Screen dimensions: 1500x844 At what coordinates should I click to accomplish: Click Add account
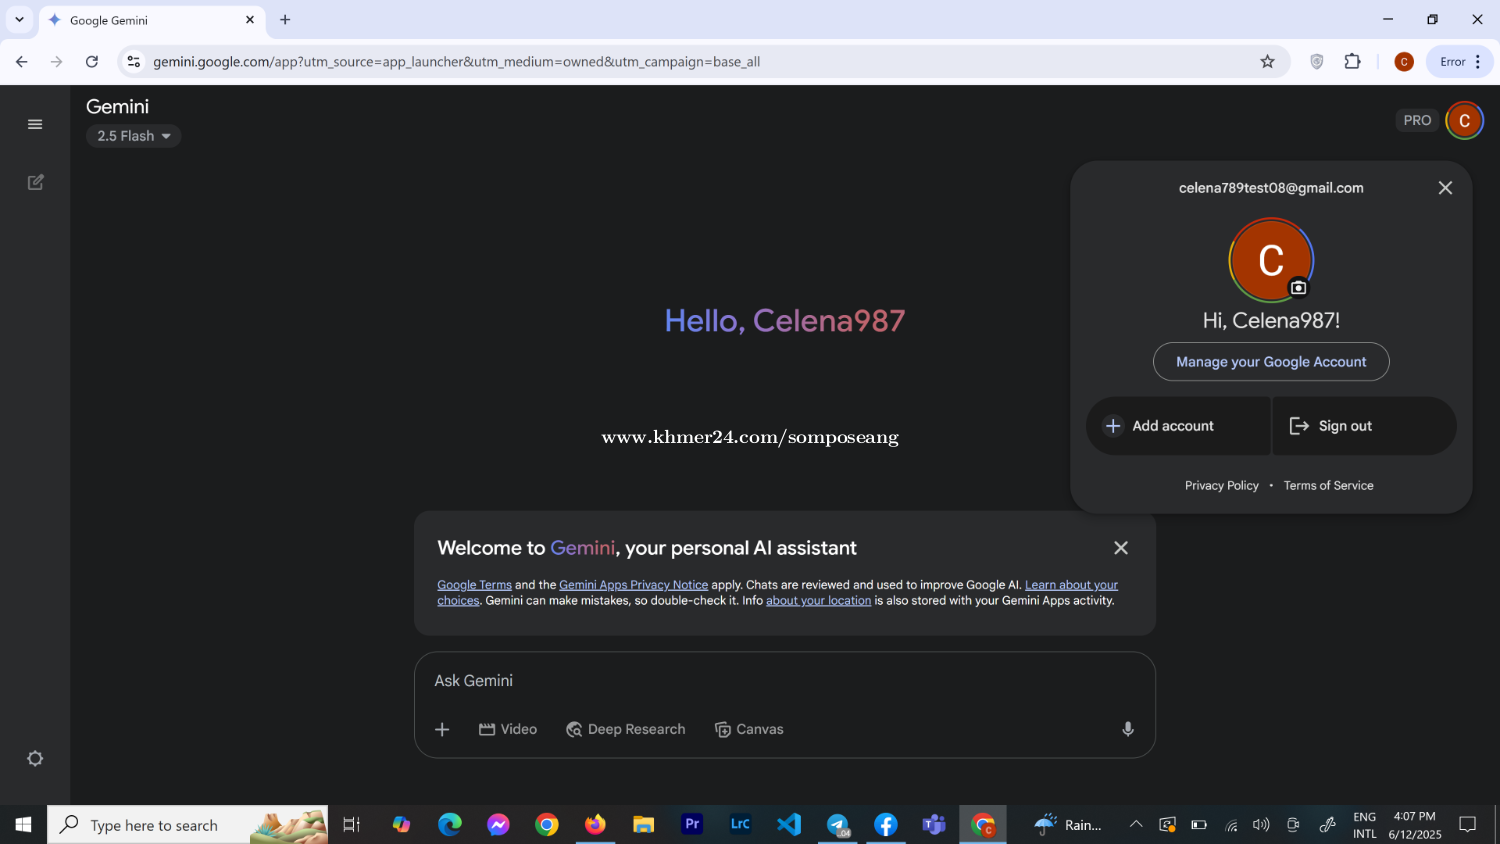click(1178, 426)
